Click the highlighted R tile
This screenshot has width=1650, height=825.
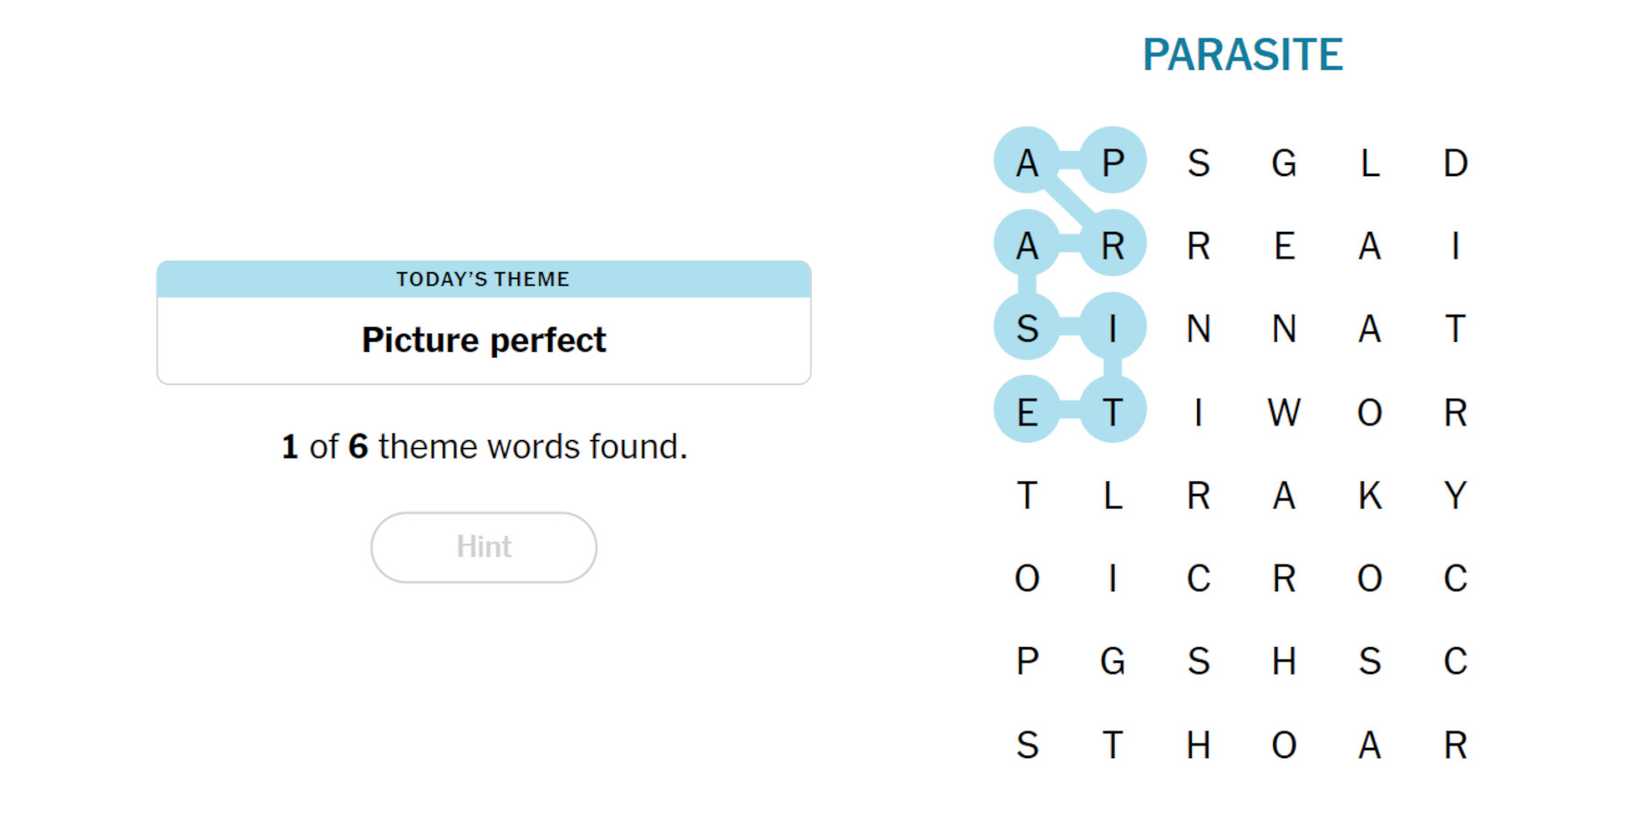(1113, 245)
